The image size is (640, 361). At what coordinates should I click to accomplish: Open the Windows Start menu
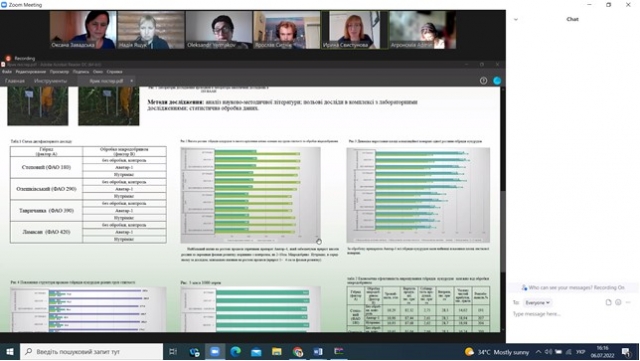coord(9,352)
